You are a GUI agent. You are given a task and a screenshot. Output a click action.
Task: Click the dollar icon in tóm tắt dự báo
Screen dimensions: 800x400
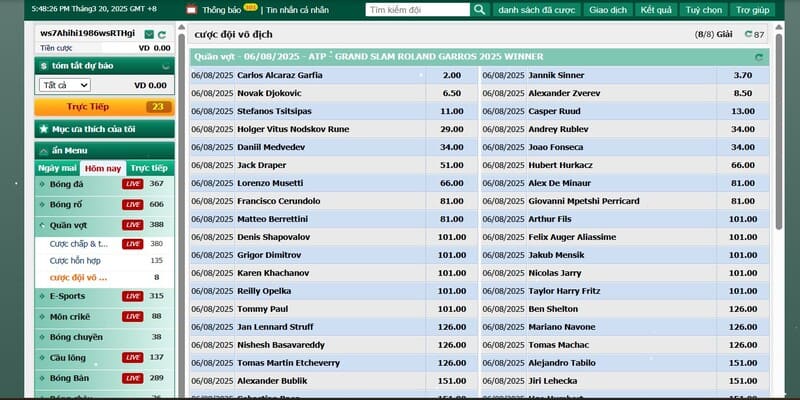click(44, 66)
